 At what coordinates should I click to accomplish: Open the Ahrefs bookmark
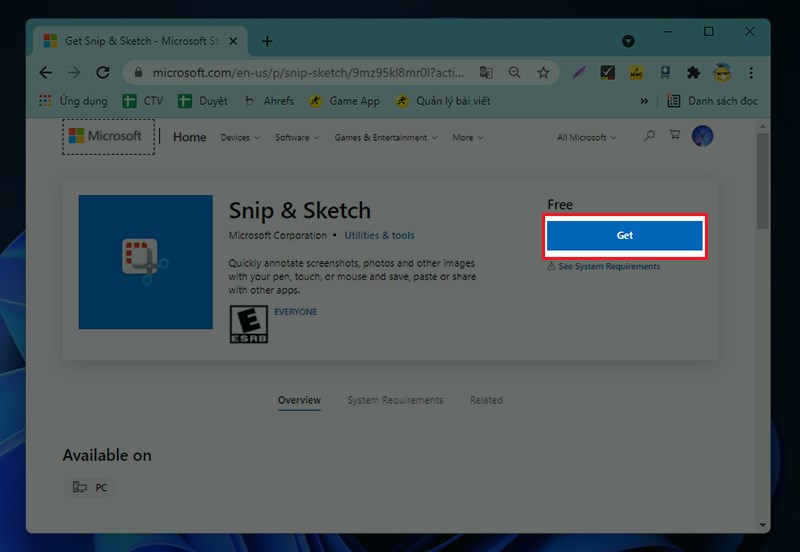pos(269,101)
